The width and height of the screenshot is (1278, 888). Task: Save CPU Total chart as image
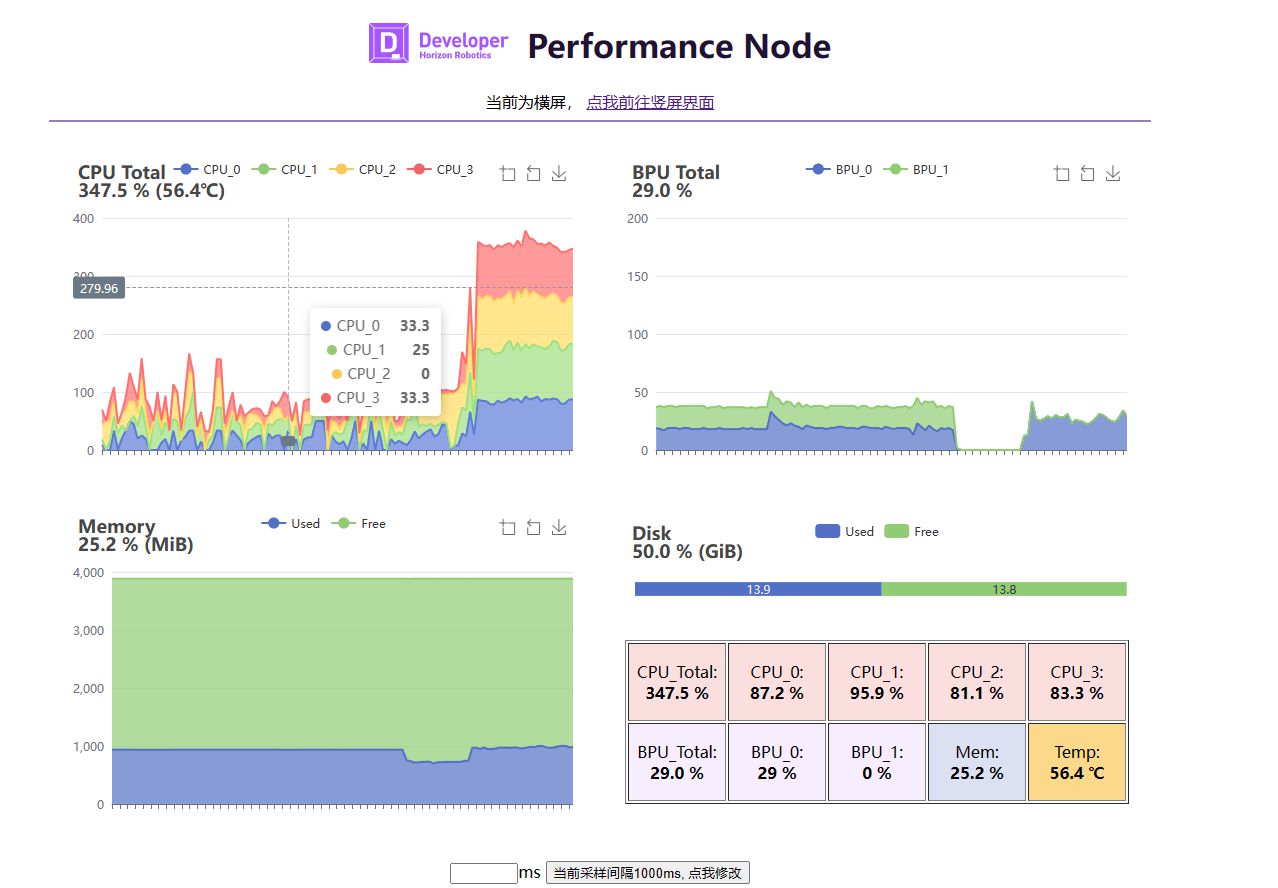[x=559, y=174]
